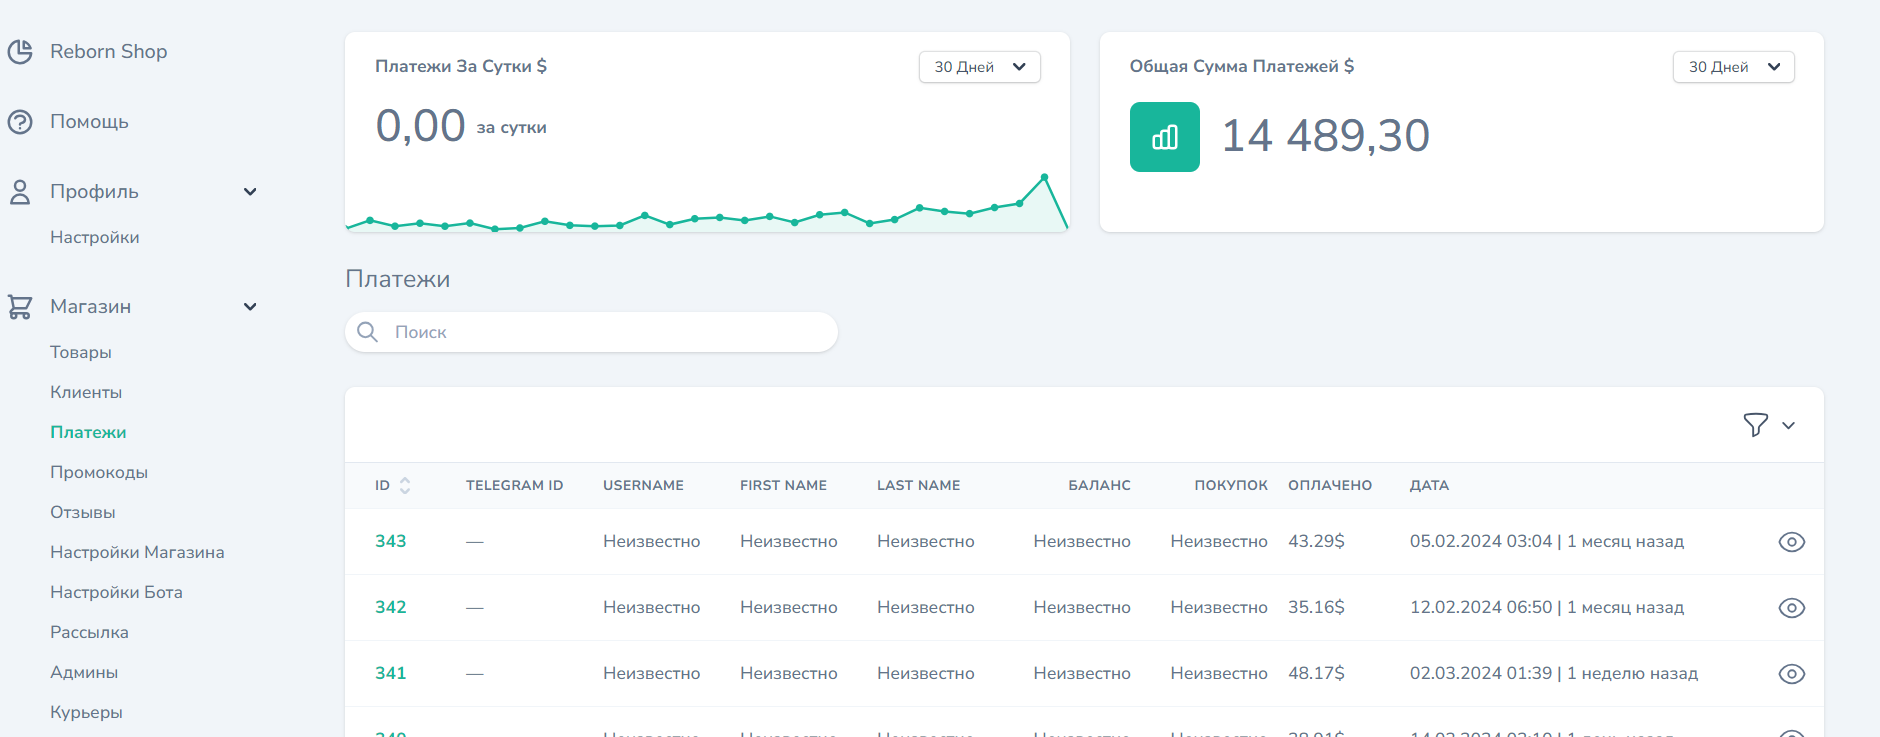Go to Рассылка page
This screenshot has height=737, width=1880.
click(89, 632)
